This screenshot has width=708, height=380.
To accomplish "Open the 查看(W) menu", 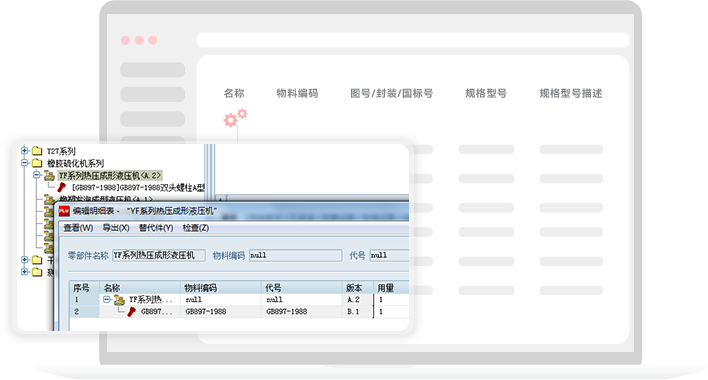I will (x=78, y=228).
